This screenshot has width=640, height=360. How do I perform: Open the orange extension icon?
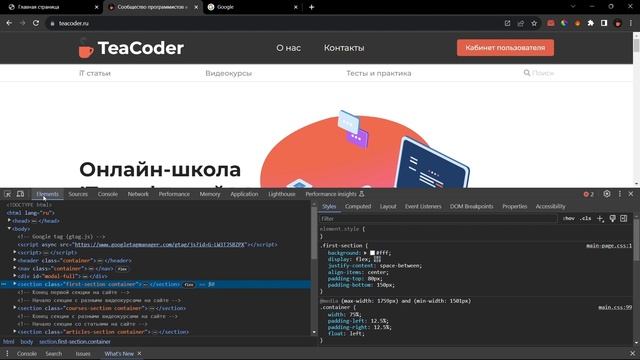577,23
